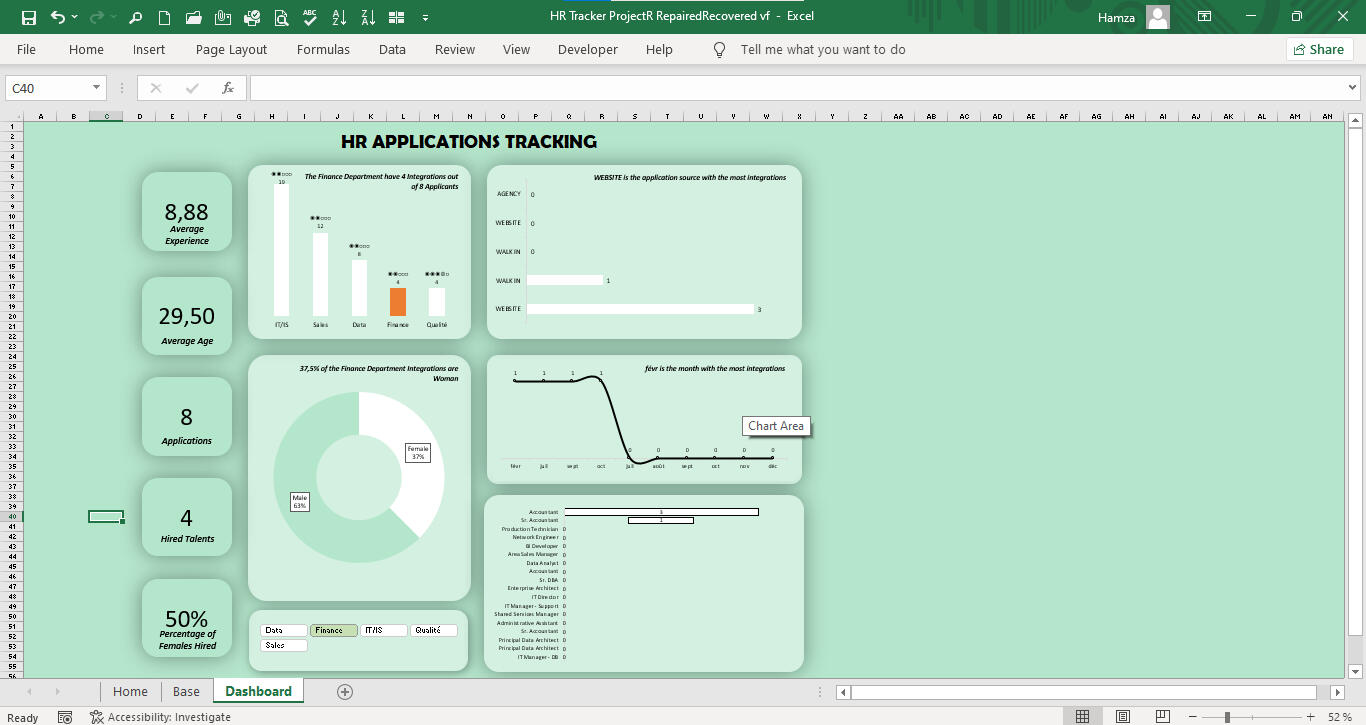Click the Print Preview icon
This screenshot has height=725, width=1366.
281,17
